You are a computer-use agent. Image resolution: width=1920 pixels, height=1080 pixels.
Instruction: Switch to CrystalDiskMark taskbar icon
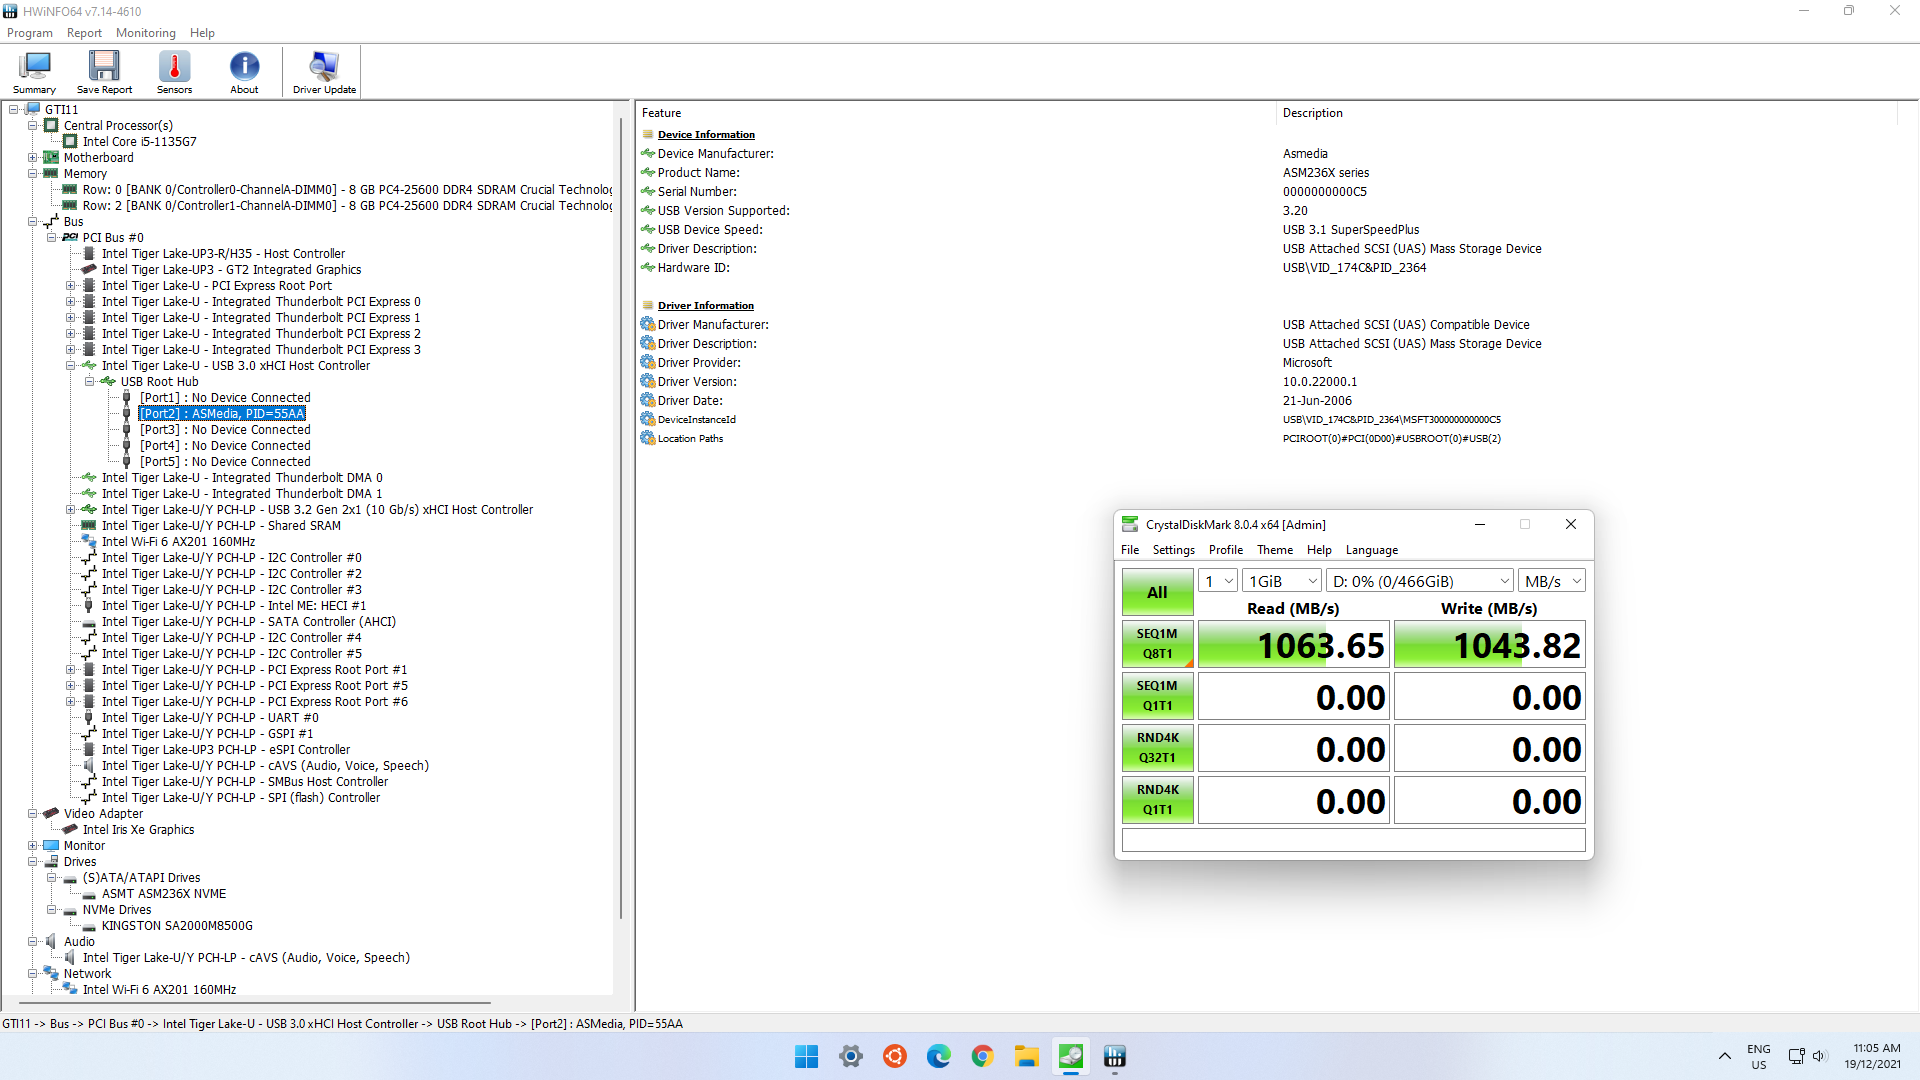point(1071,1056)
